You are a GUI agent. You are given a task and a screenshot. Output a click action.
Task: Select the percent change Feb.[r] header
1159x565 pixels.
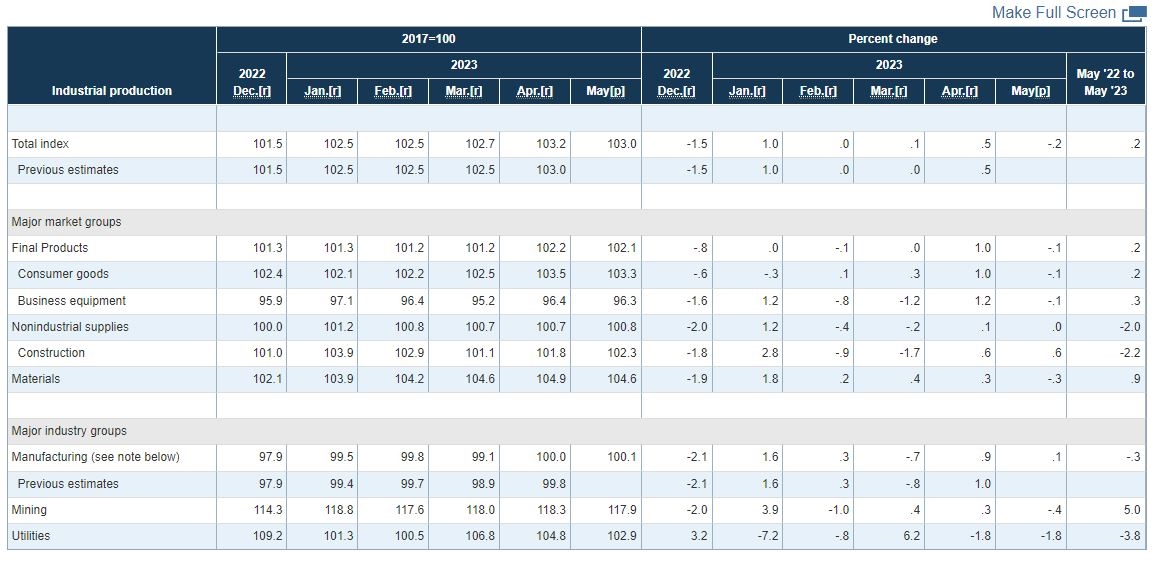(818, 91)
